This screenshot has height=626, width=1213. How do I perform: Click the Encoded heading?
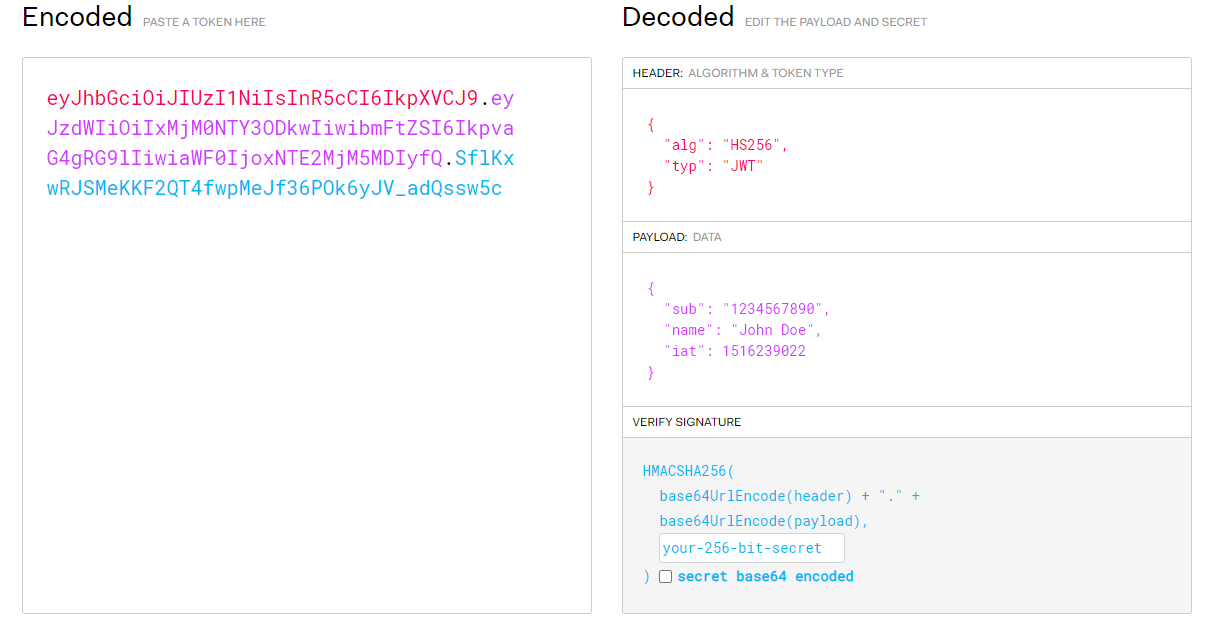click(77, 17)
